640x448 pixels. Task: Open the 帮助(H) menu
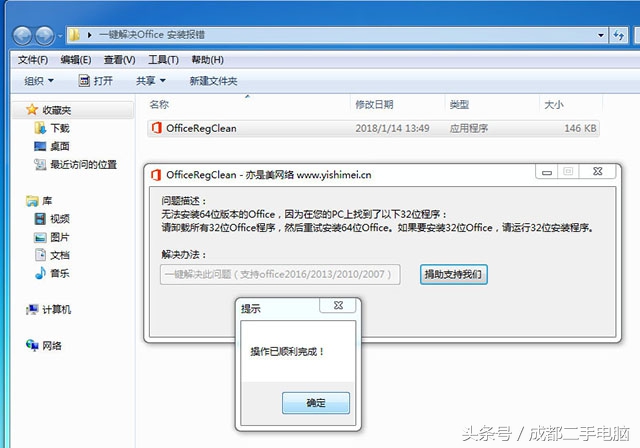click(207, 60)
